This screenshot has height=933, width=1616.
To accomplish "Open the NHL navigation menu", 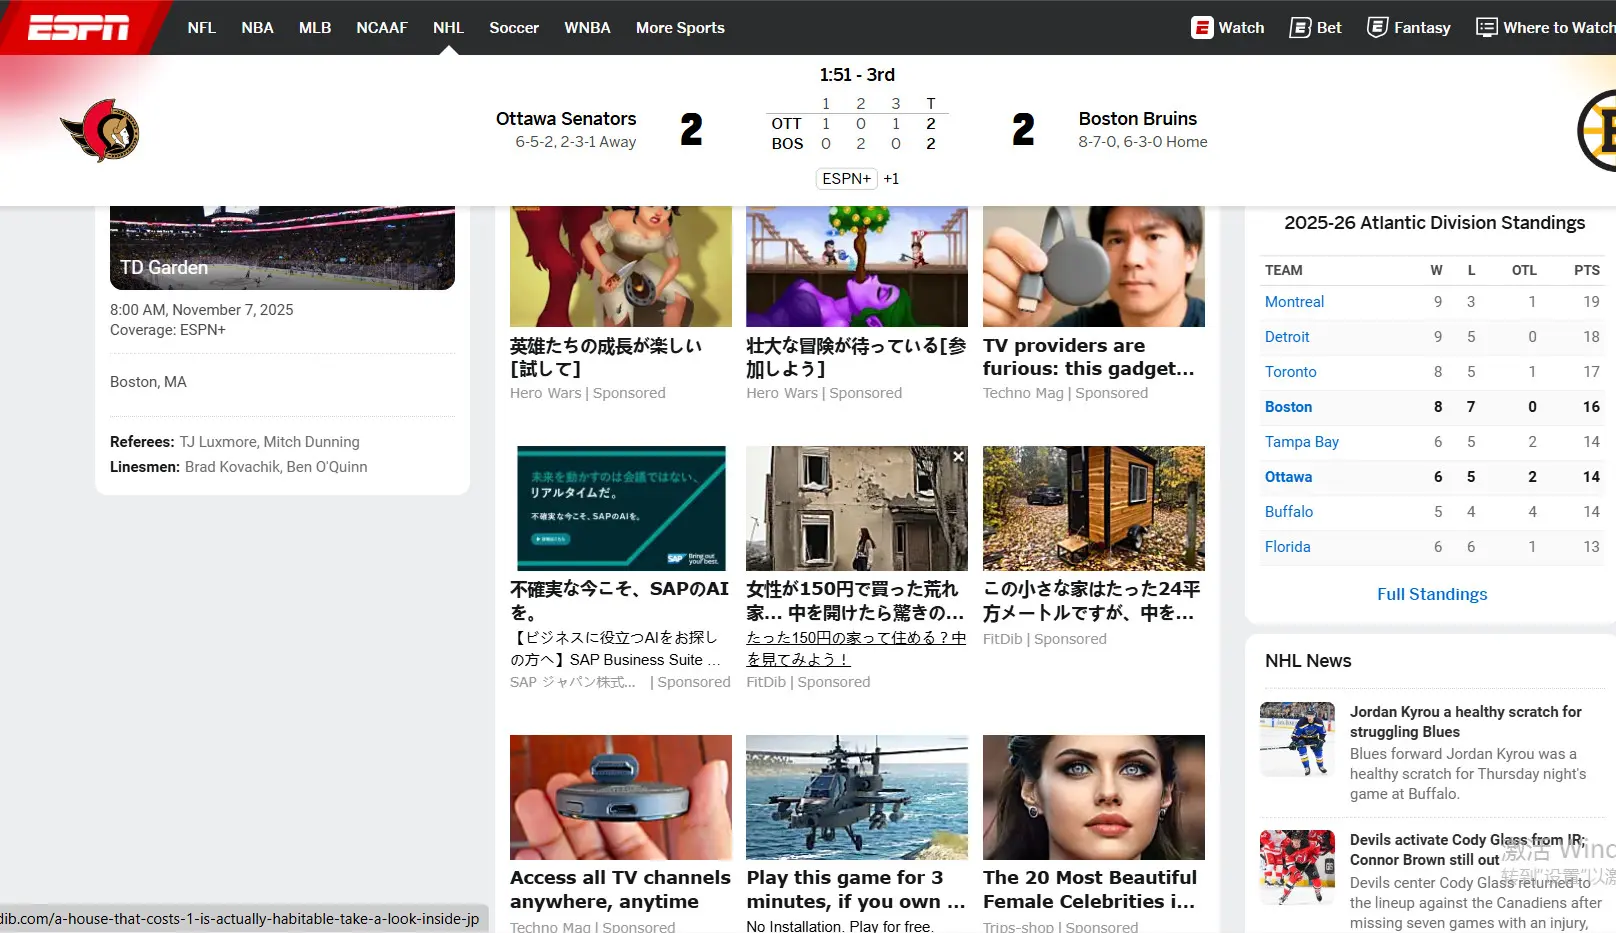I will pyautogui.click(x=448, y=28).
